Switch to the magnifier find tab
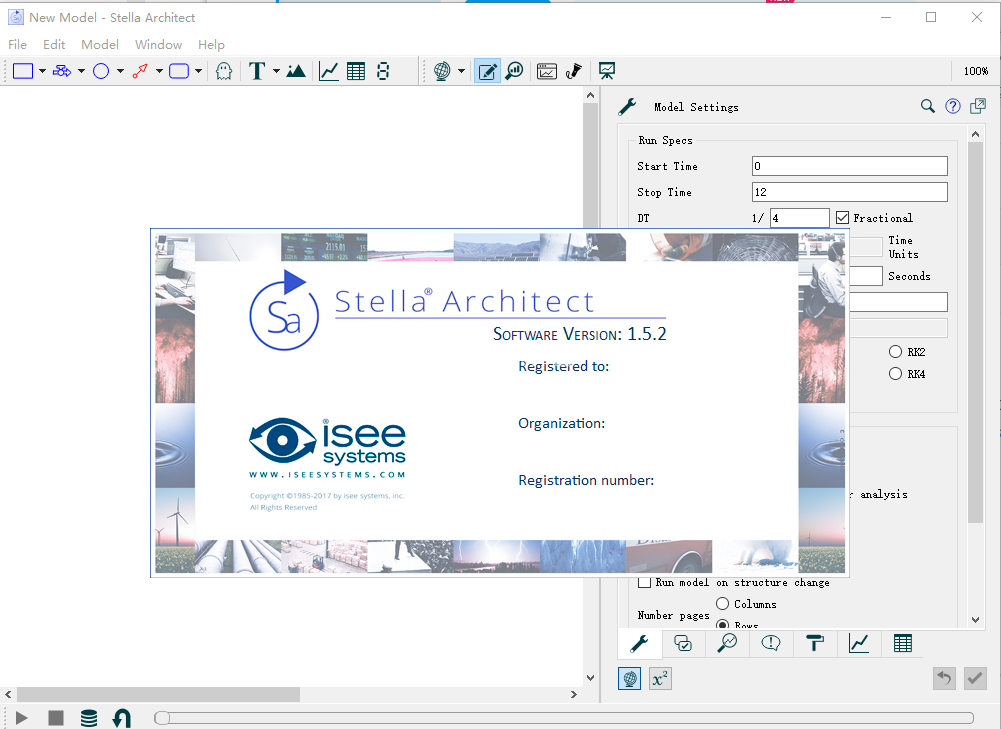1001x729 pixels. 727,643
